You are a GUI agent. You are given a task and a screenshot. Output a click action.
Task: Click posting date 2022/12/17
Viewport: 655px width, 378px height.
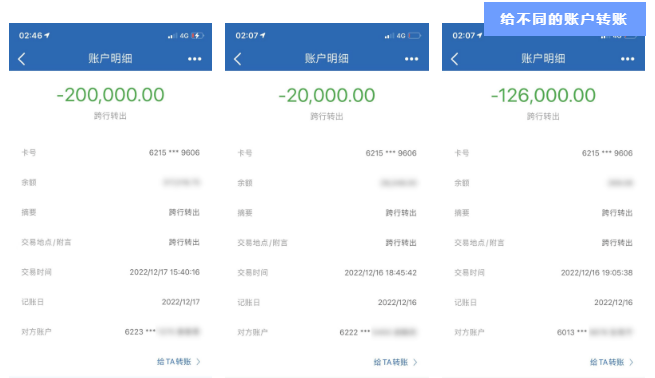tap(181, 302)
